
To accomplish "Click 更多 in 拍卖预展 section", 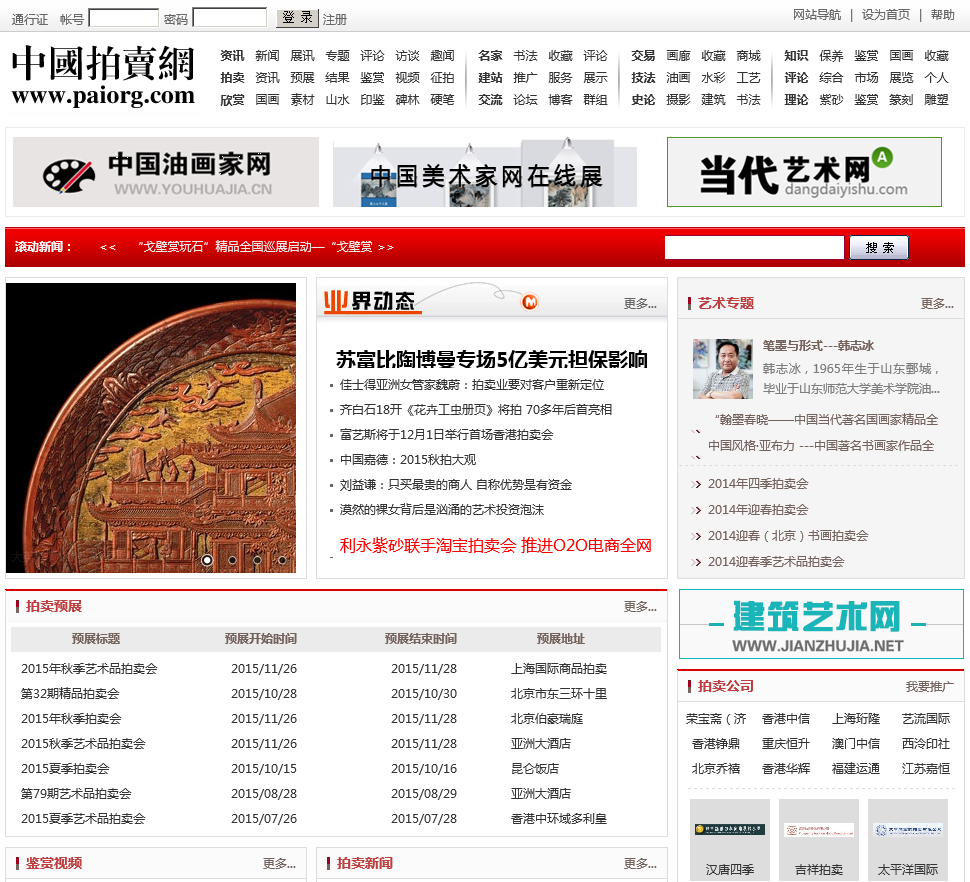I will point(640,606).
